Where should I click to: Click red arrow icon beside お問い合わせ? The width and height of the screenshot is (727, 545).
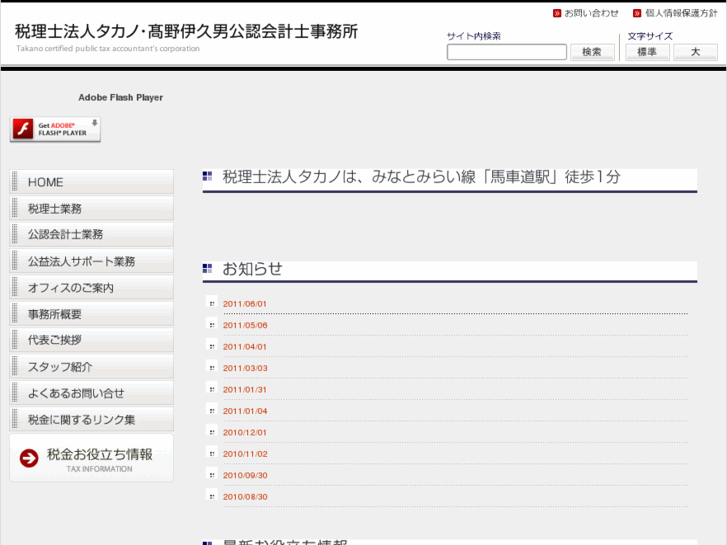click(557, 13)
